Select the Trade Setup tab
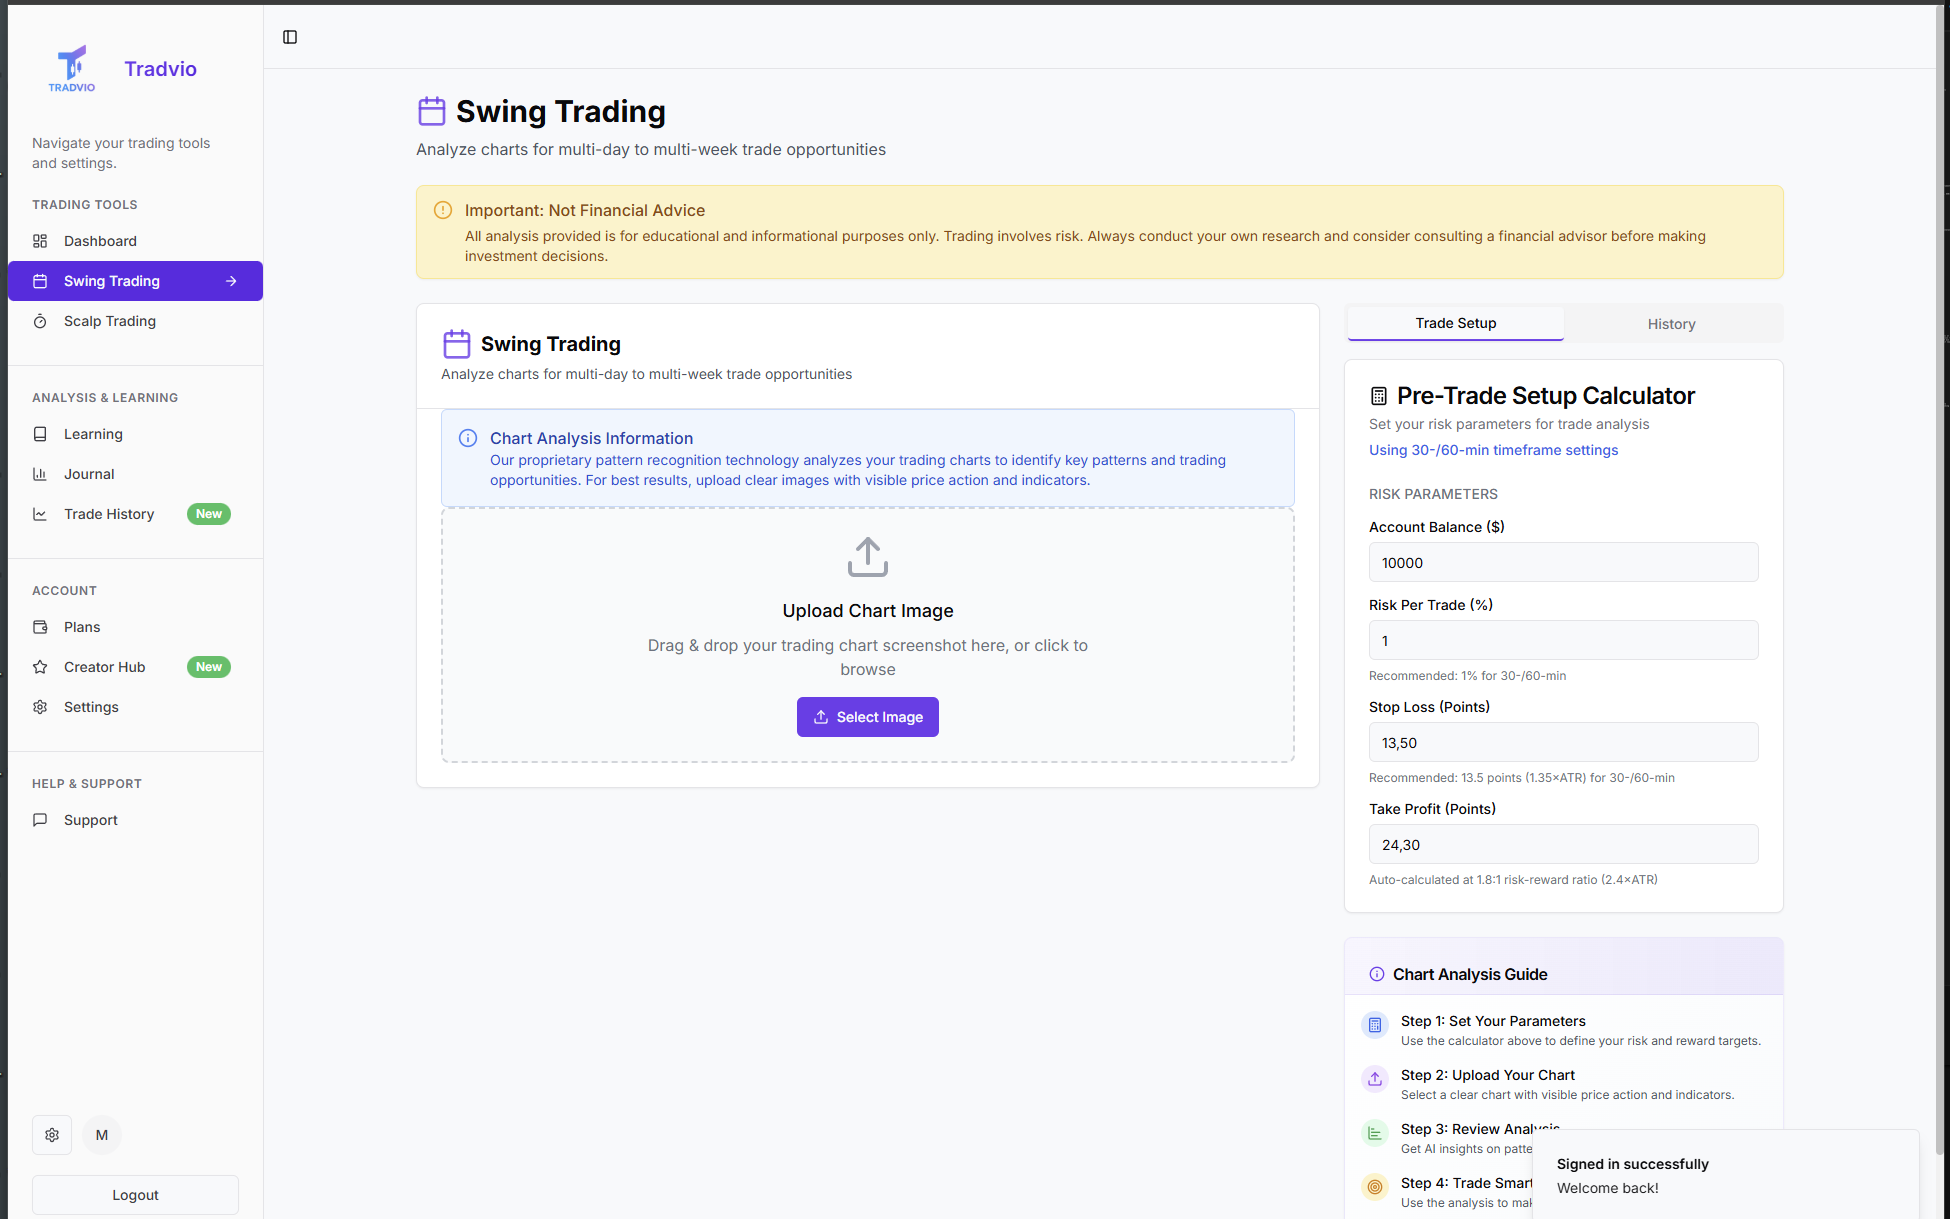Screen dimensions: 1950x1219 (1455, 323)
